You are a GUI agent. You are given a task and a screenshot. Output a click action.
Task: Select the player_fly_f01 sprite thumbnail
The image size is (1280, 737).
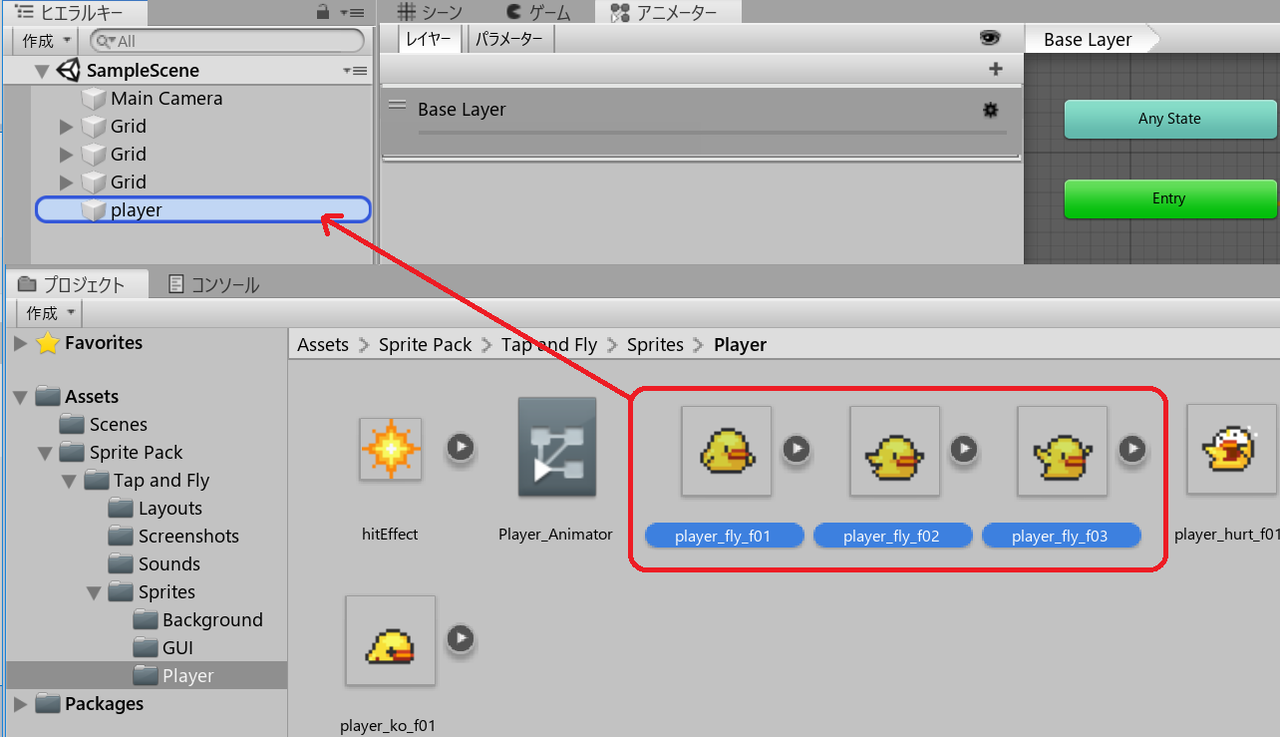pyautogui.click(x=726, y=450)
